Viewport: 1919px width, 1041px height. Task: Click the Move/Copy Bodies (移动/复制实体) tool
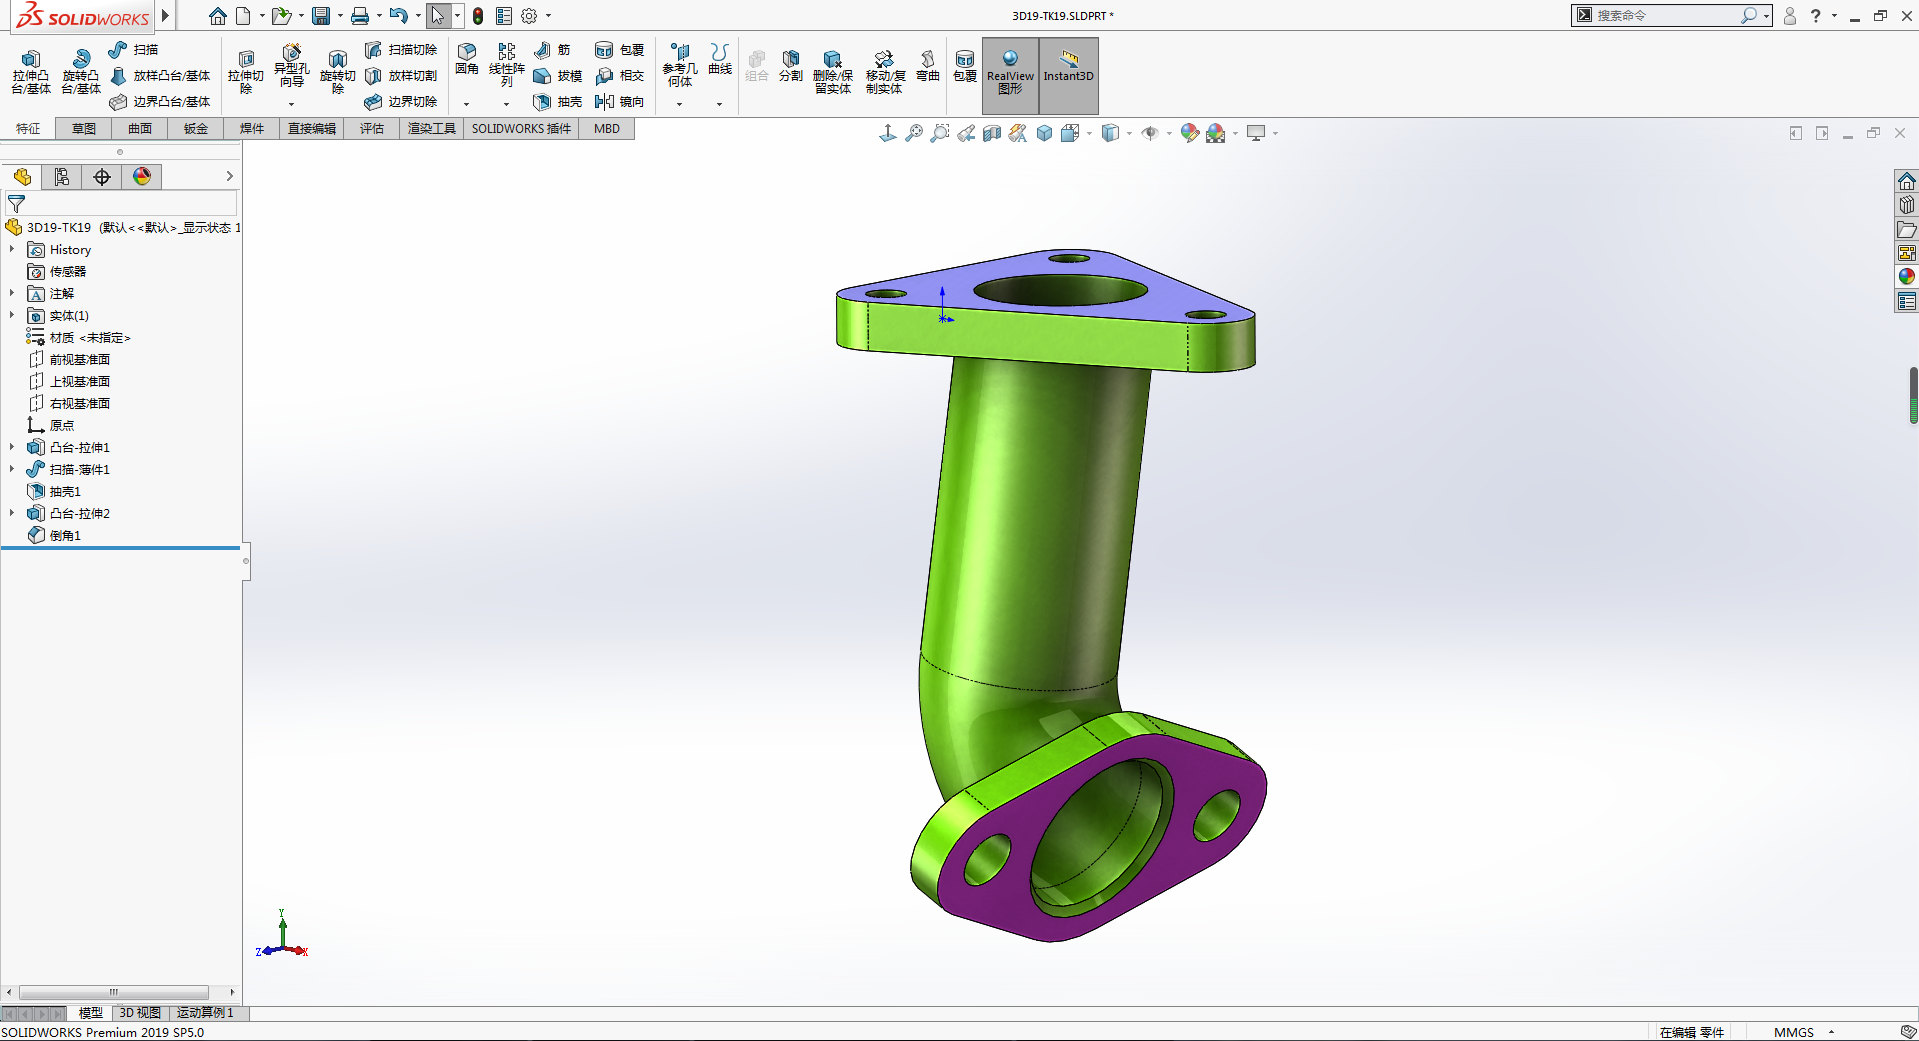pyautogui.click(x=885, y=72)
